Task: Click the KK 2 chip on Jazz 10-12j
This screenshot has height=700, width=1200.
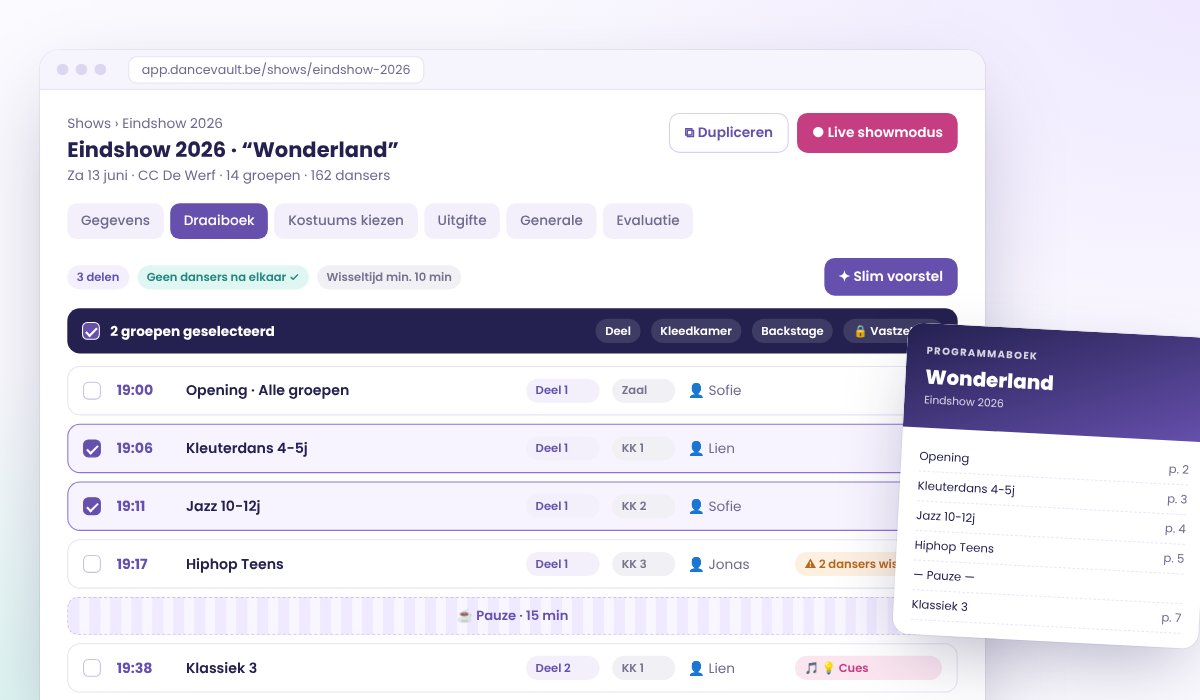Action: coord(643,507)
